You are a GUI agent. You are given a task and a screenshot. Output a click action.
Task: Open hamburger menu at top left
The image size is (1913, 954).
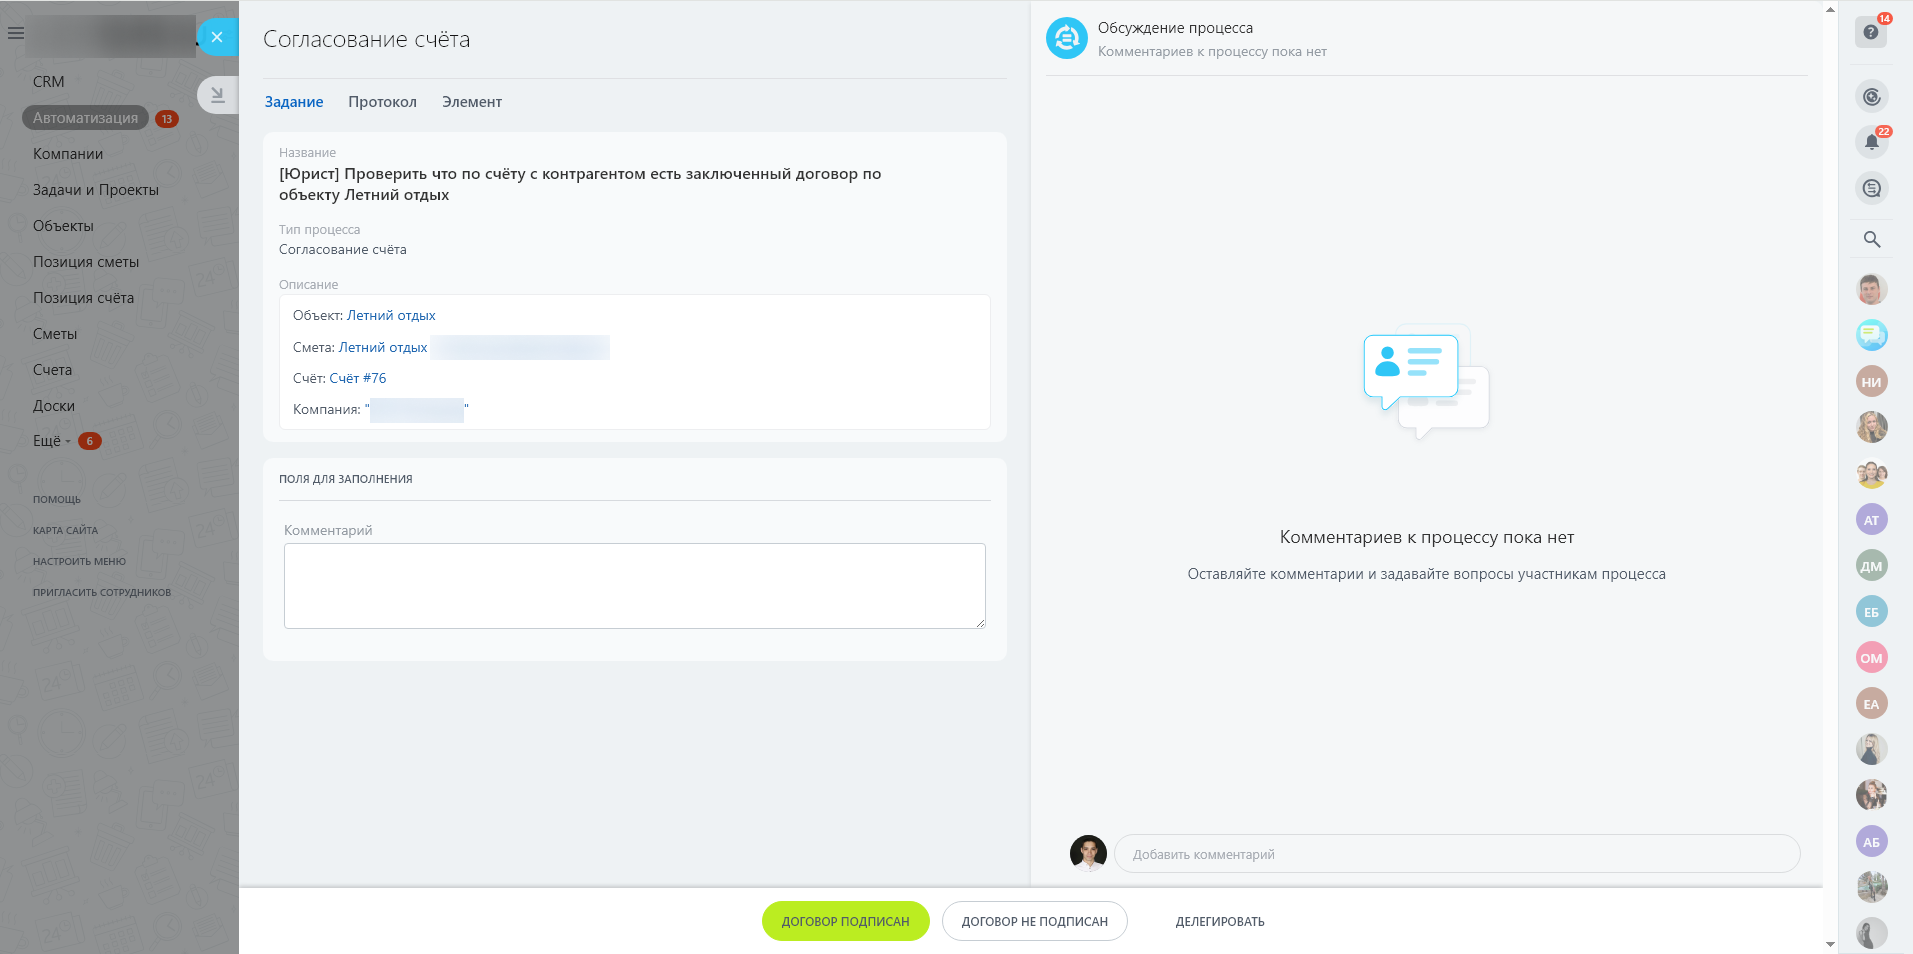pyautogui.click(x=16, y=33)
